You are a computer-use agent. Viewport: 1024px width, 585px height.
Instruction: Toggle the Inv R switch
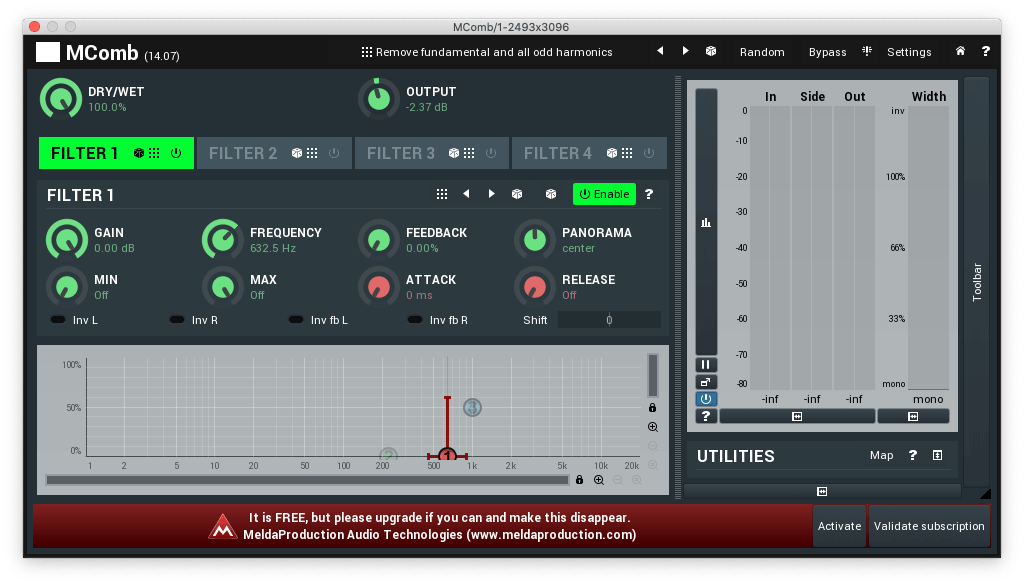click(177, 320)
